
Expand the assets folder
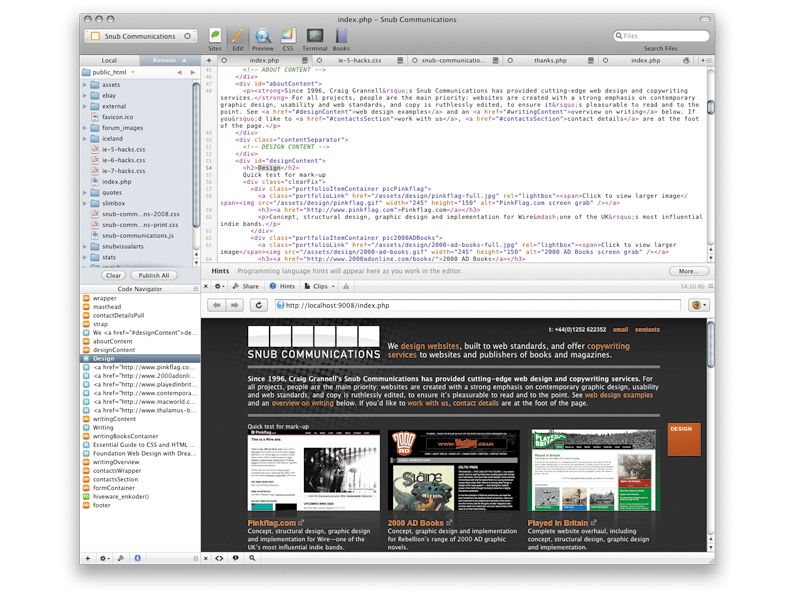pos(85,85)
